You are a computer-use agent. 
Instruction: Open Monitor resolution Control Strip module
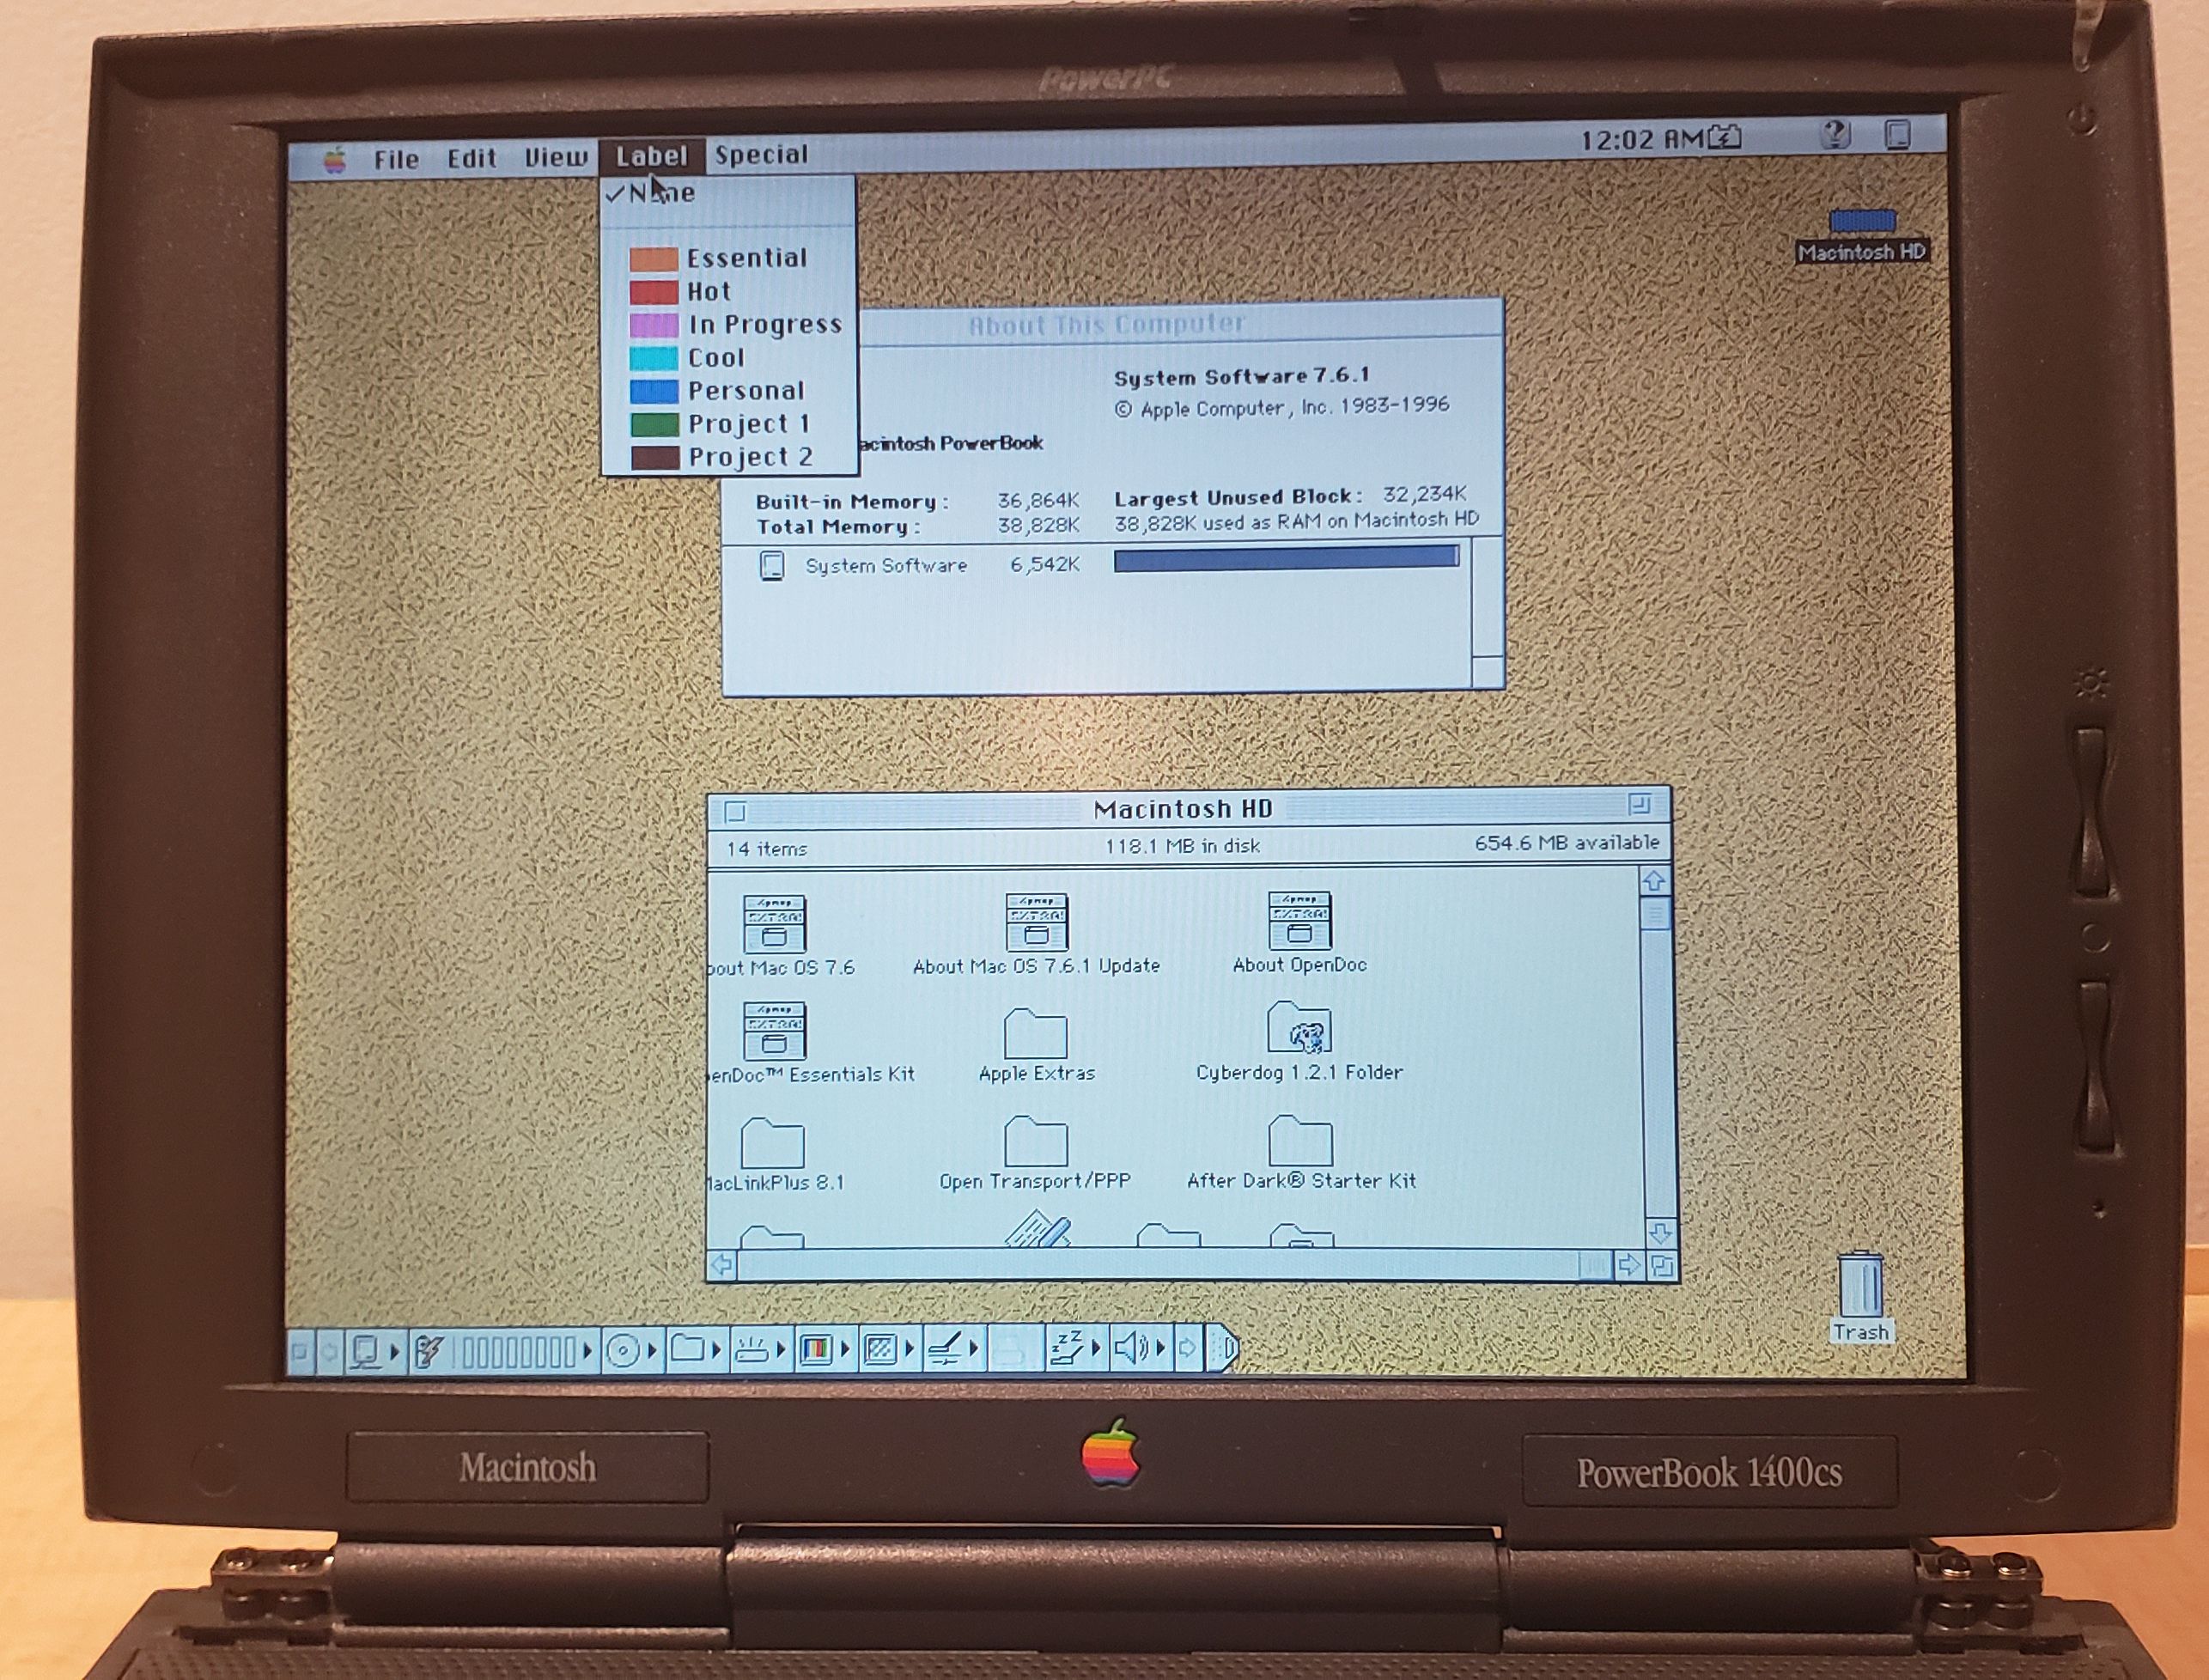[889, 1350]
